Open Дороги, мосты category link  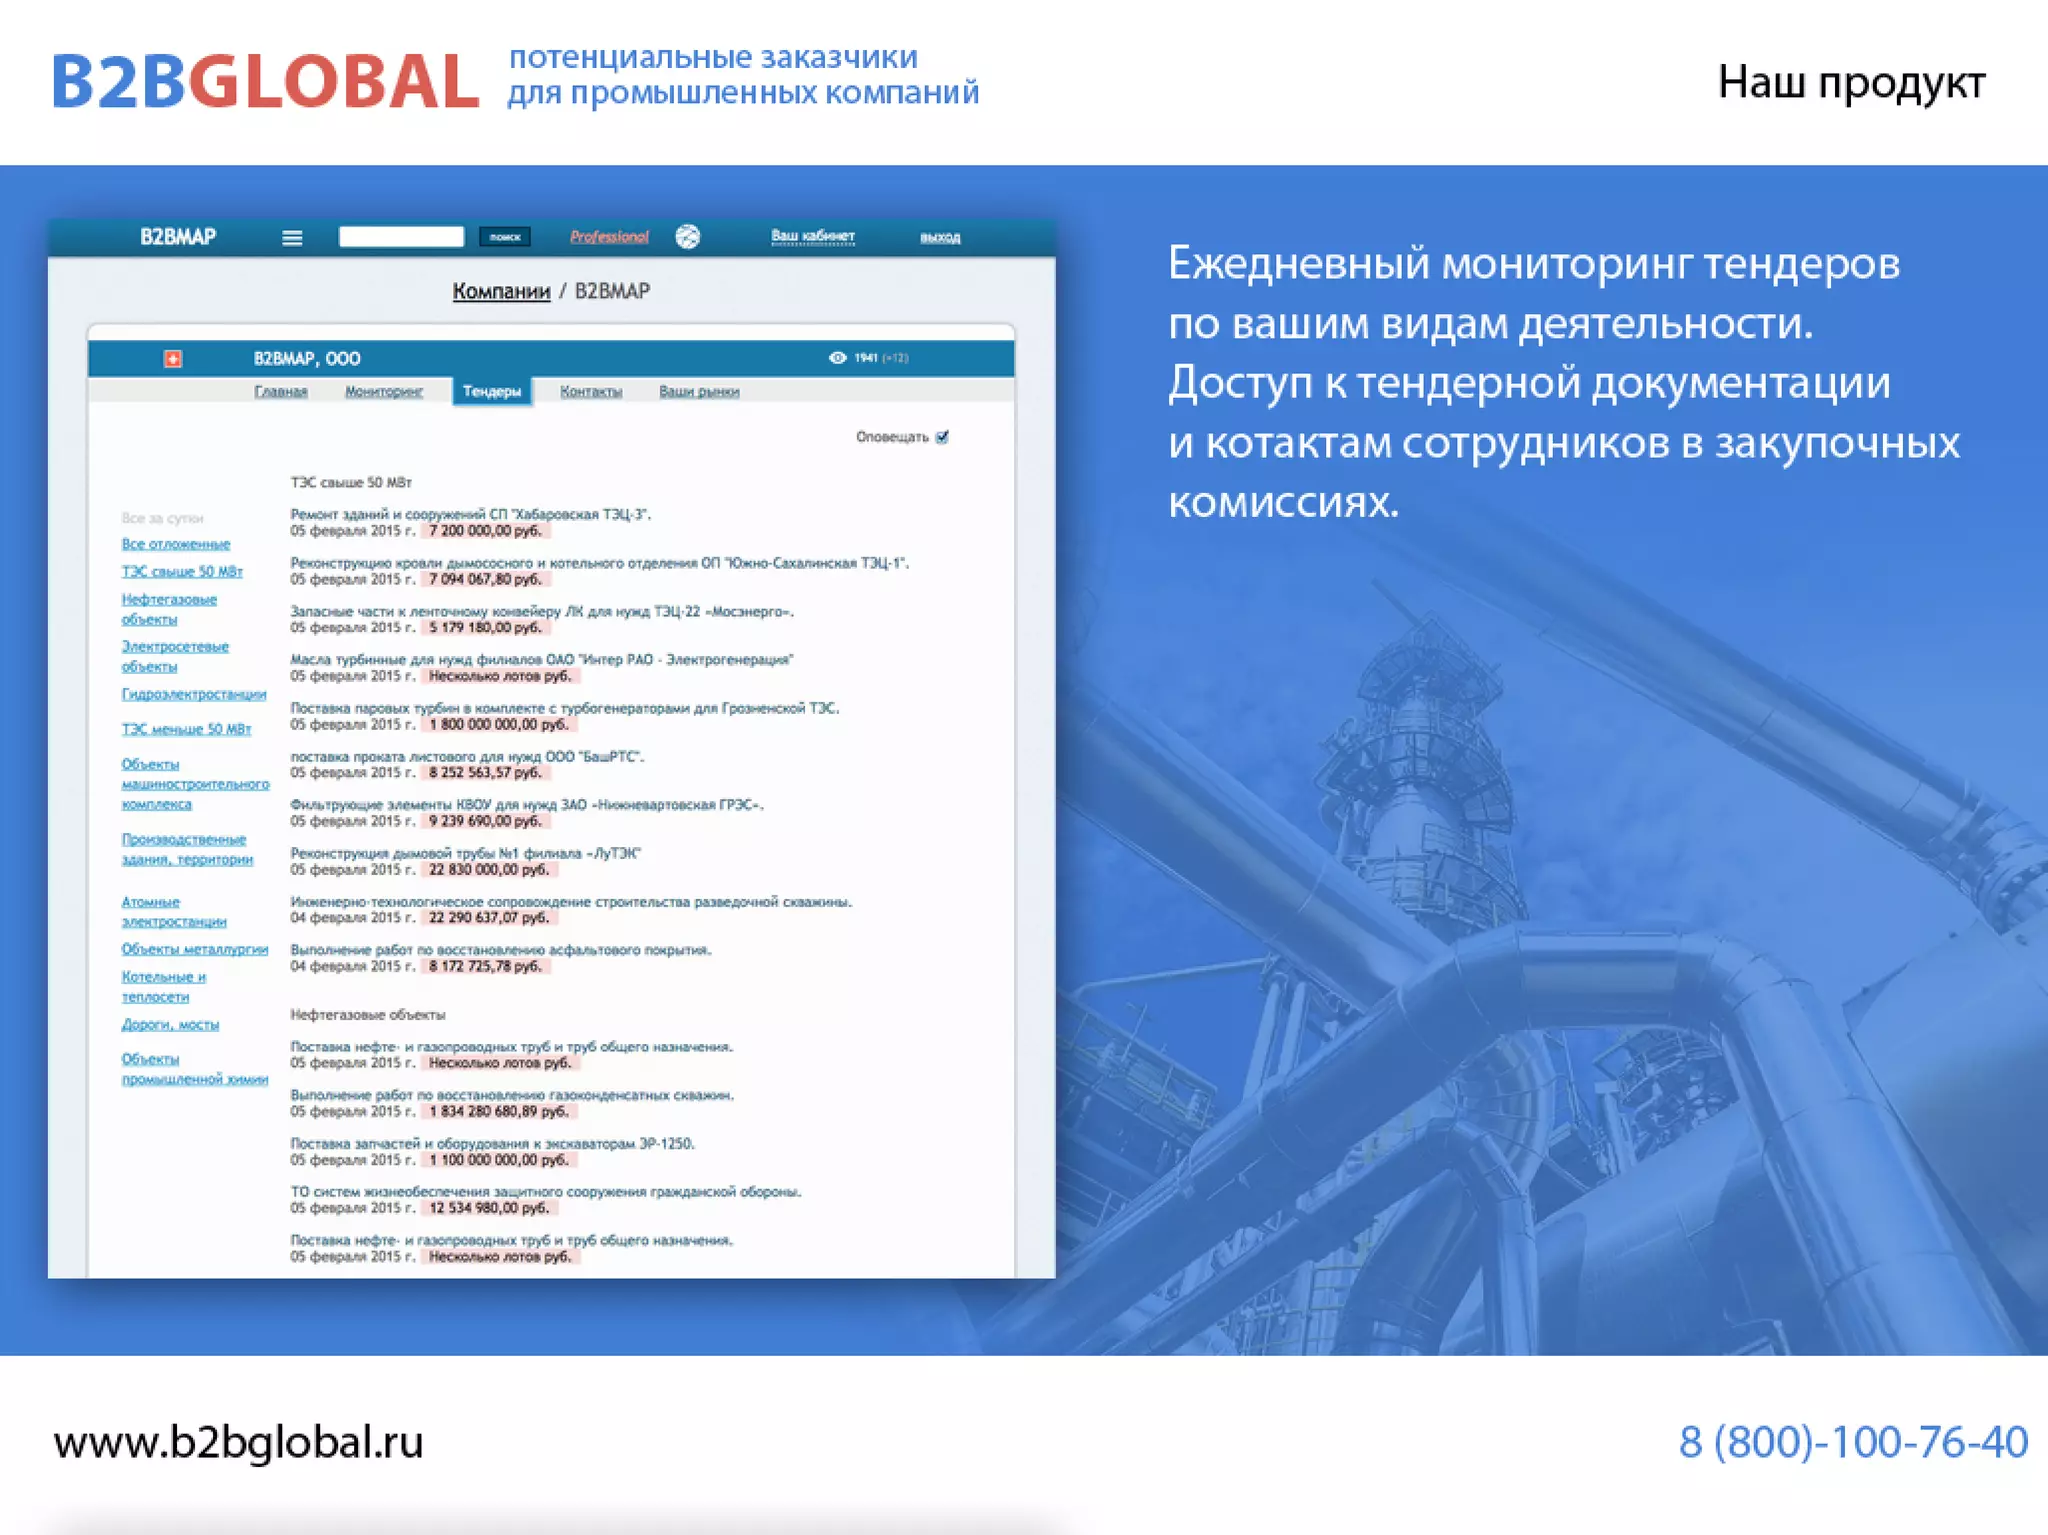(x=170, y=1025)
